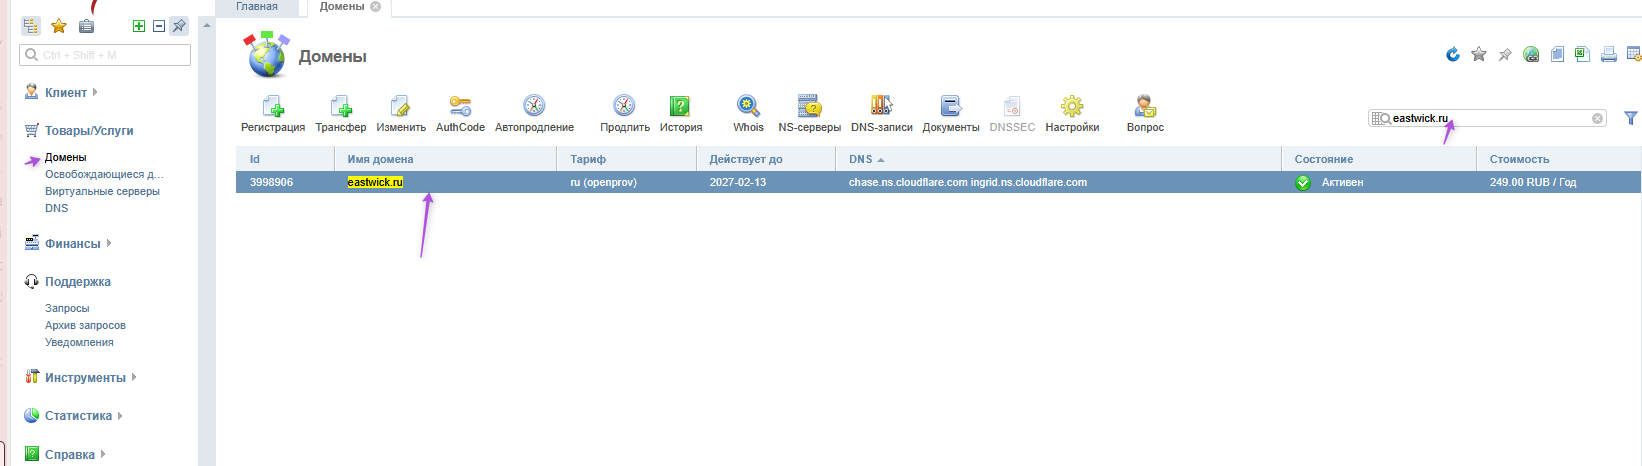Click the Продлить renewal icon

click(624, 107)
